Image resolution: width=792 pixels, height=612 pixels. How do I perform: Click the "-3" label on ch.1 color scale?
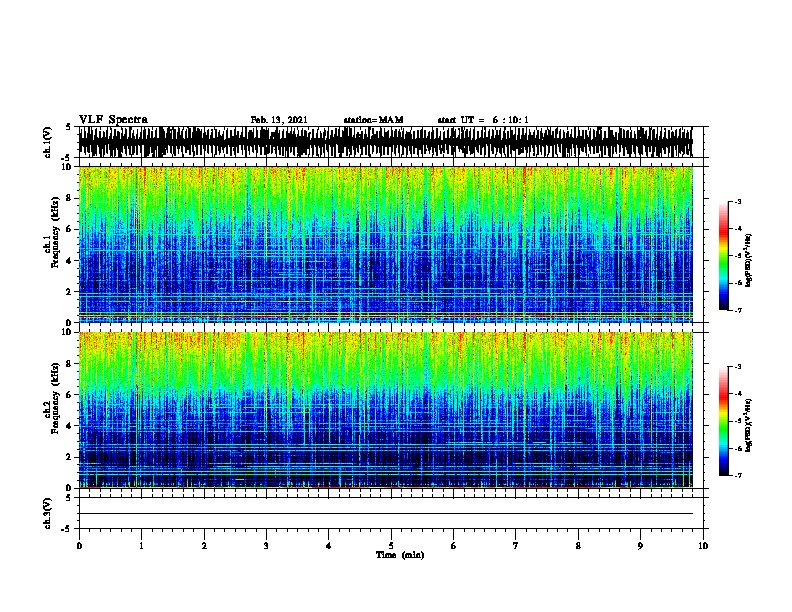tap(738, 201)
